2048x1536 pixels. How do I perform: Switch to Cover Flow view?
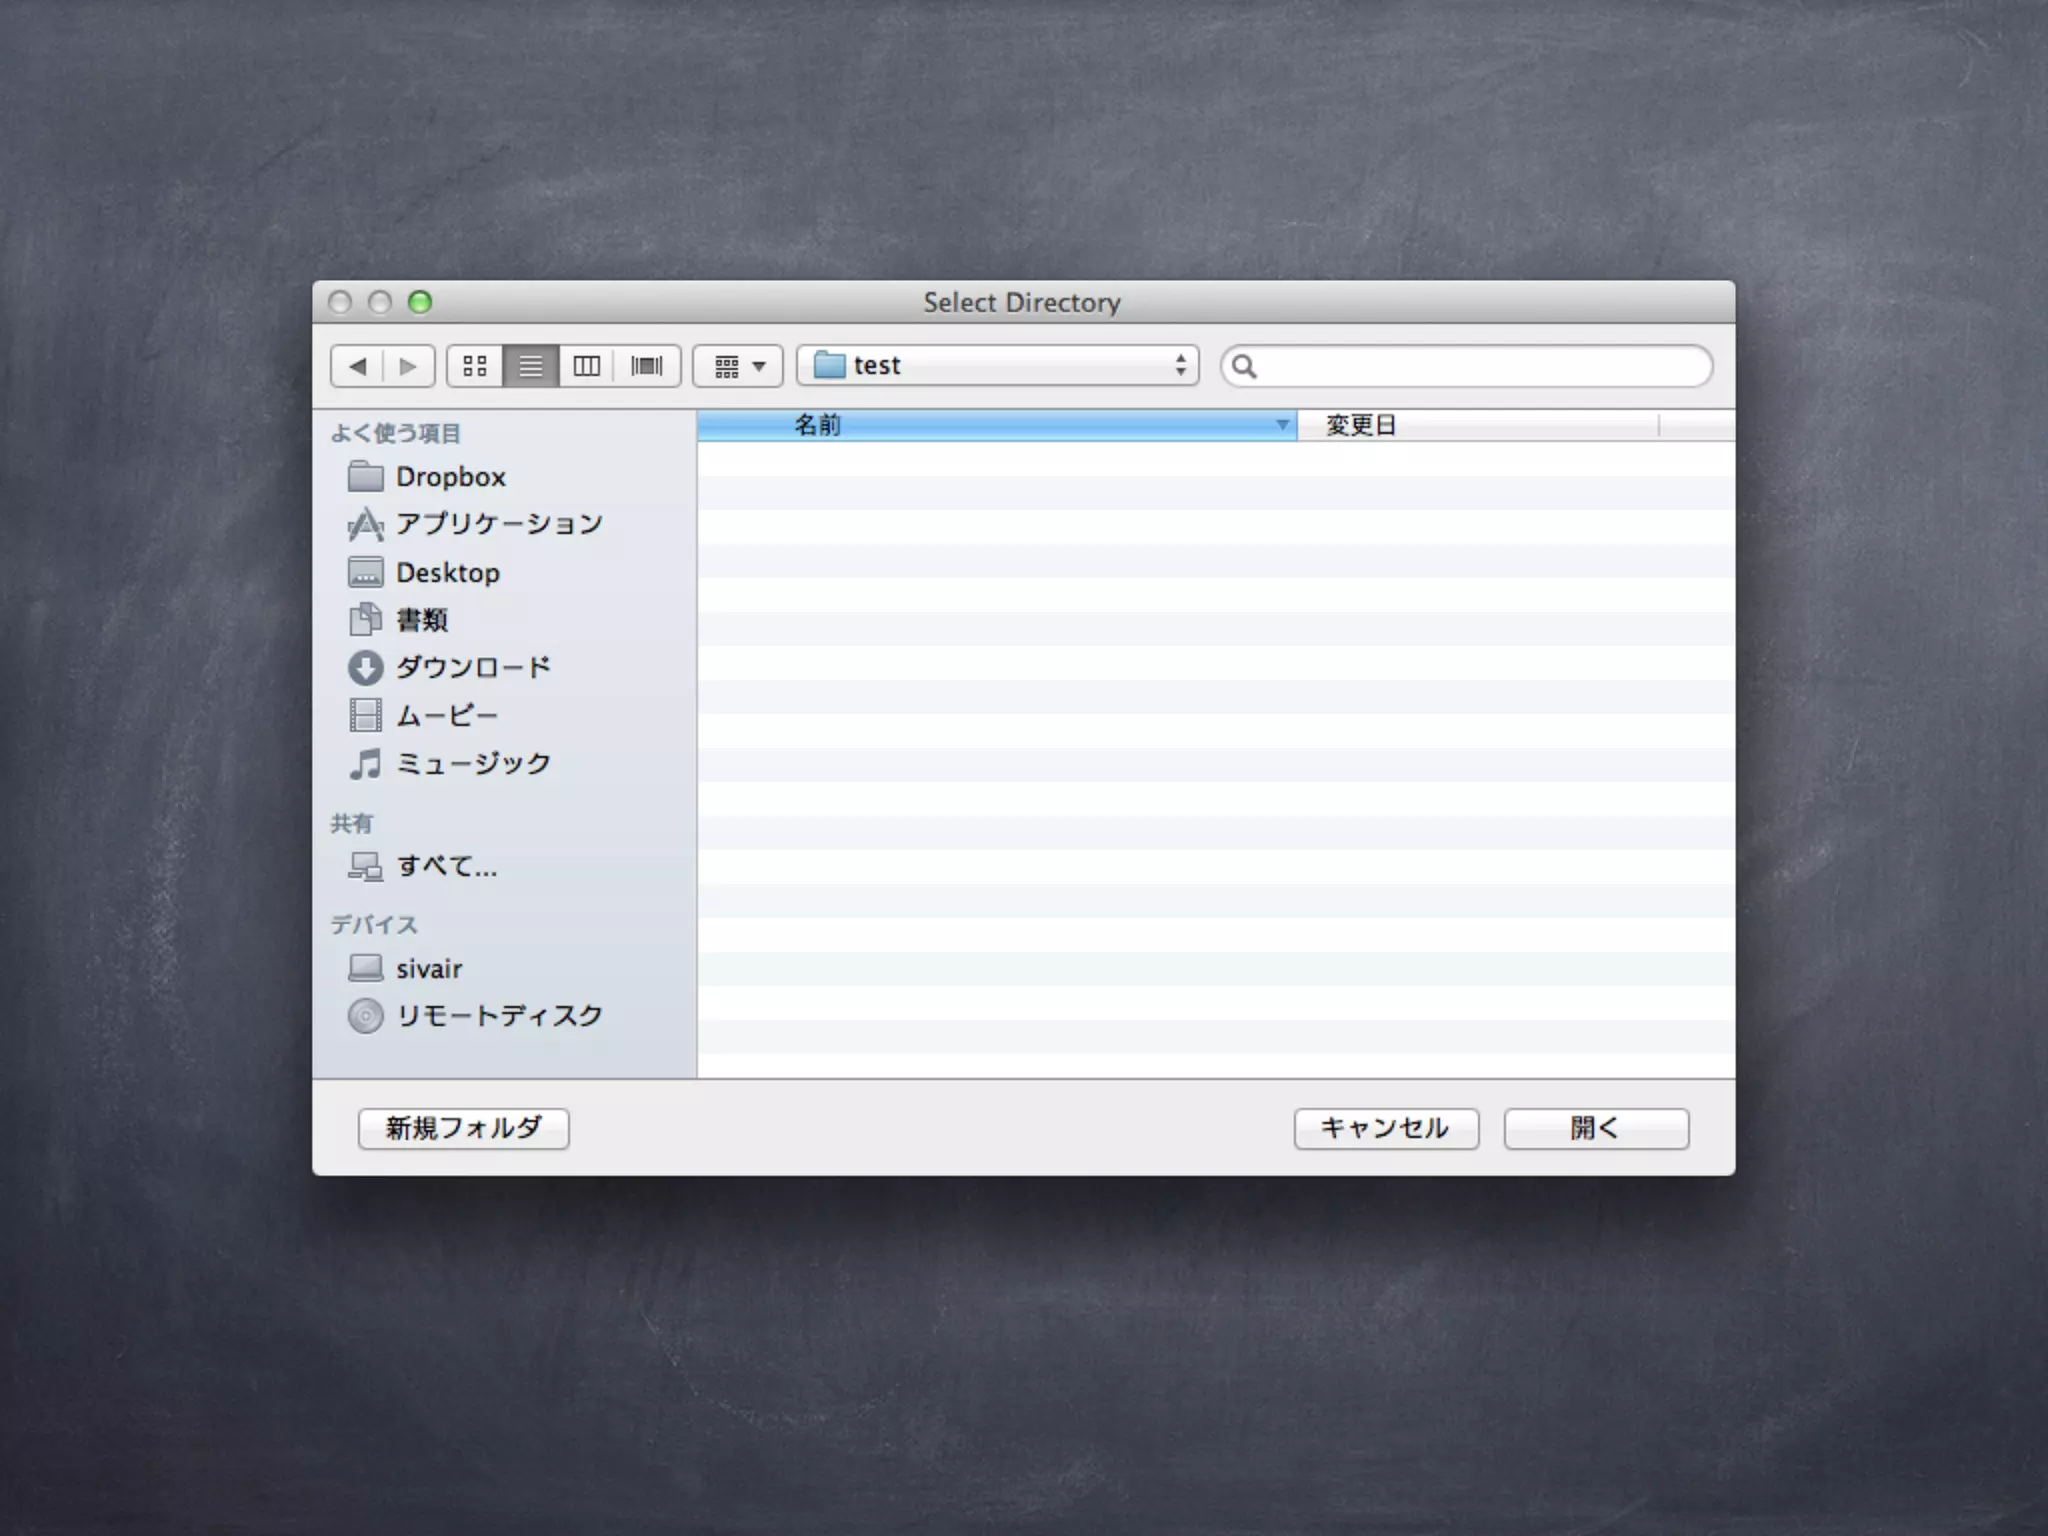647,366
